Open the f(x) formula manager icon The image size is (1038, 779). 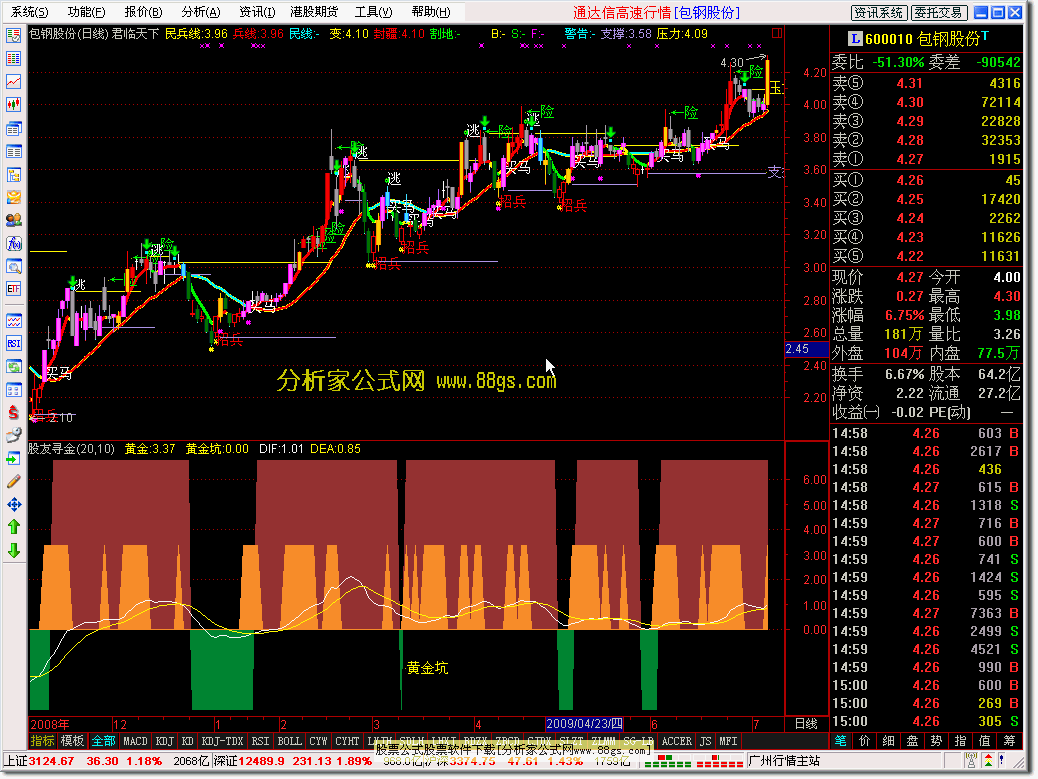click(13, 244)
